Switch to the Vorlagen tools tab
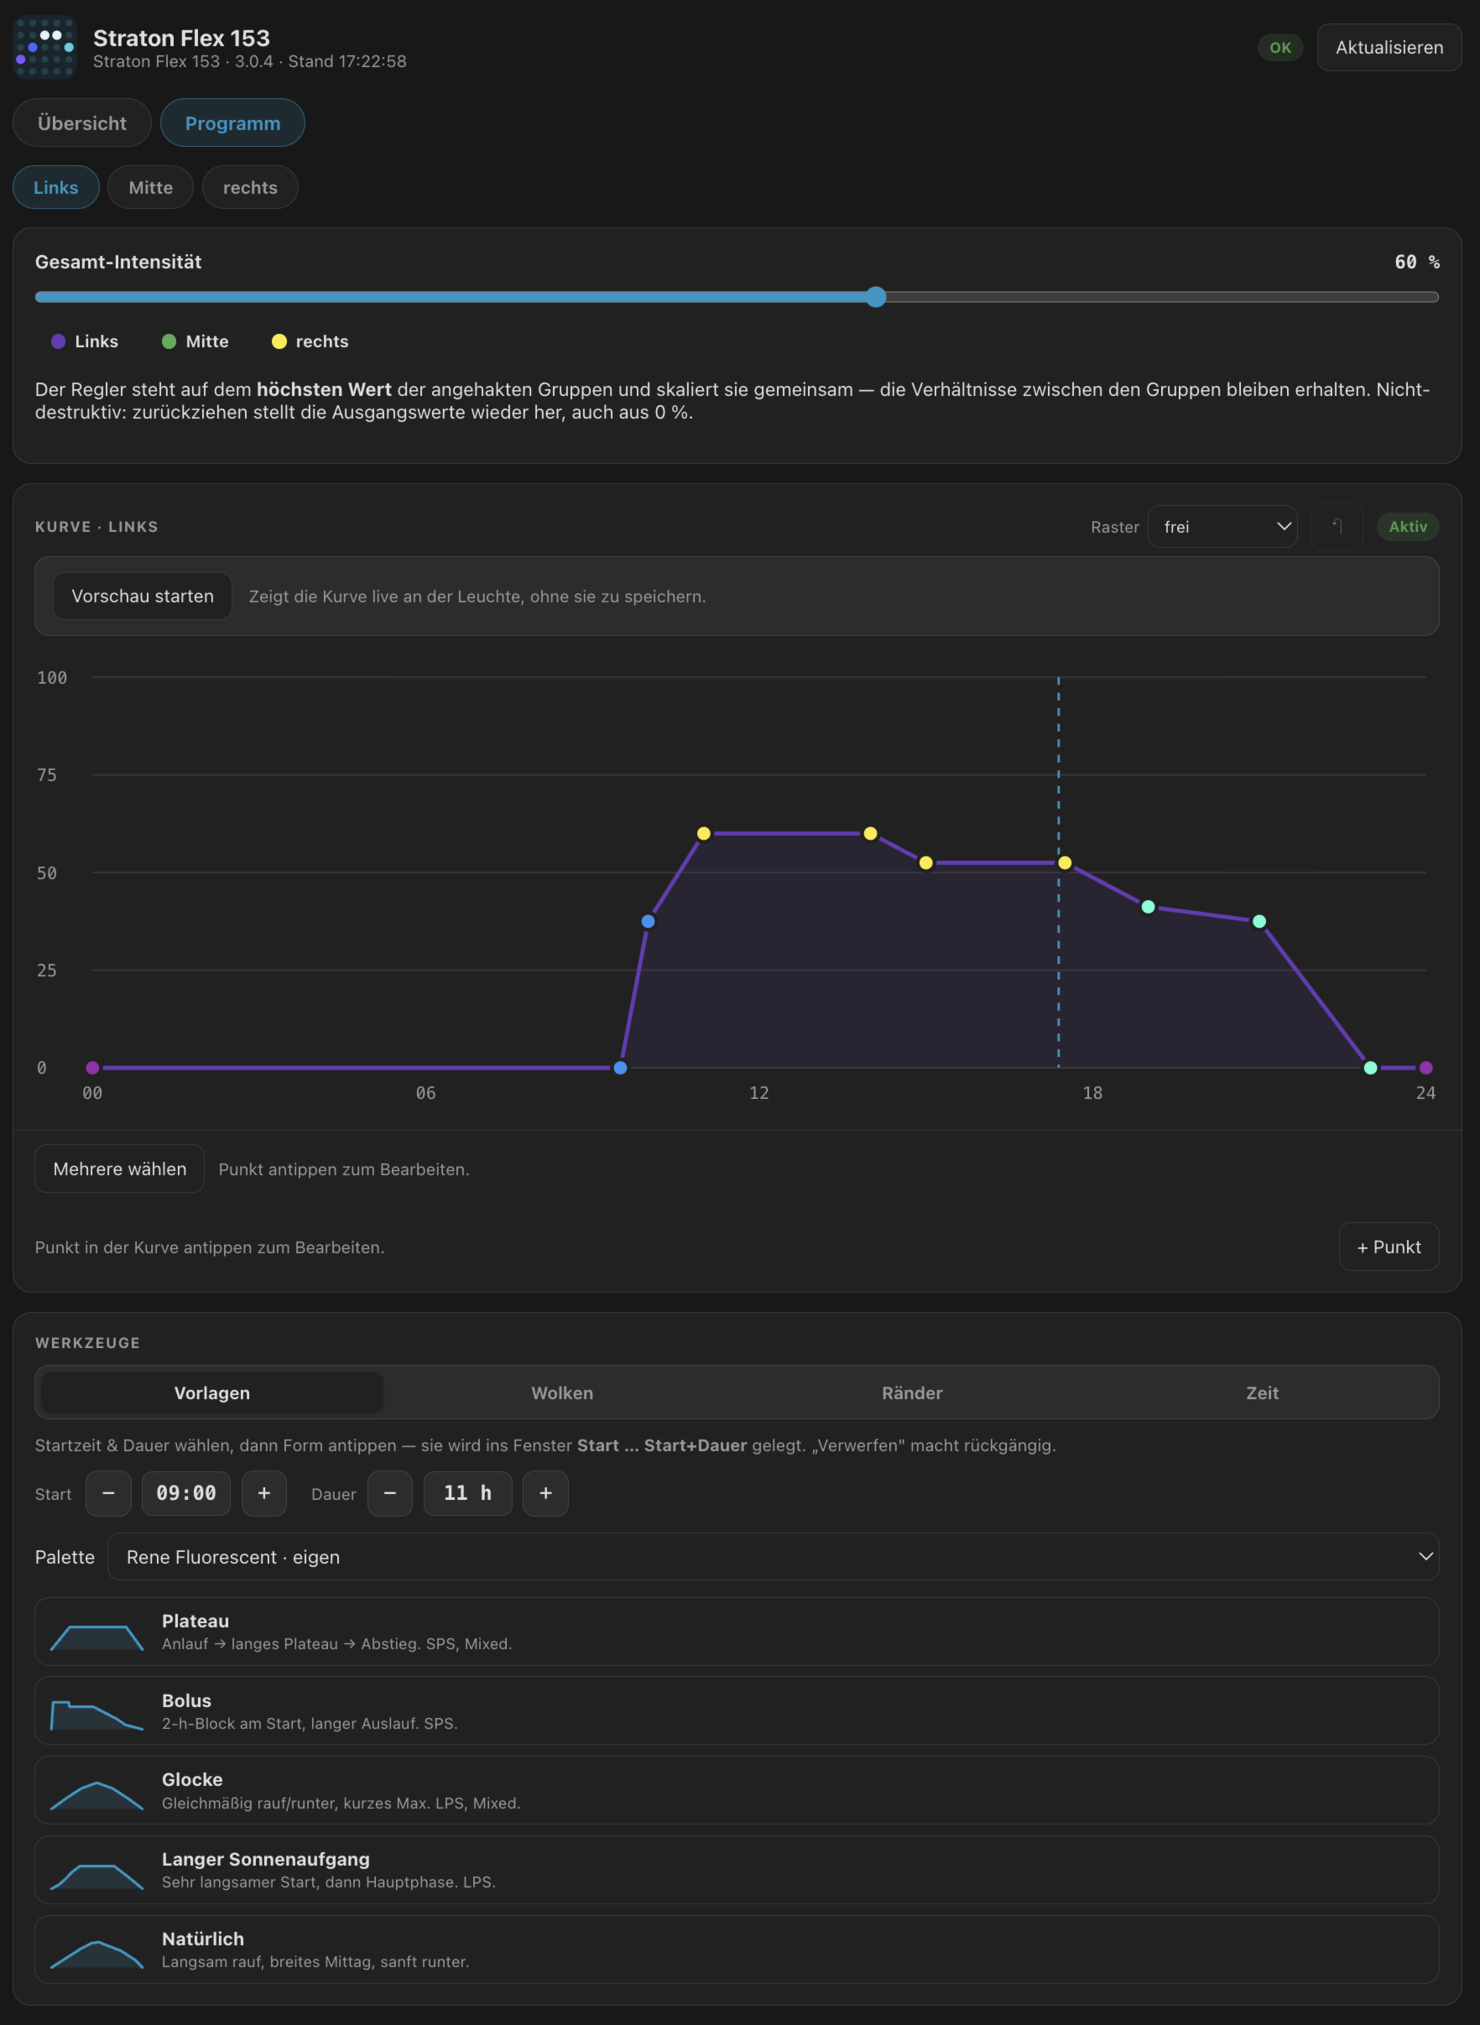The height and width of the screenshot is (2025, 1480). pyautogui.click(x=212, y=1393)
